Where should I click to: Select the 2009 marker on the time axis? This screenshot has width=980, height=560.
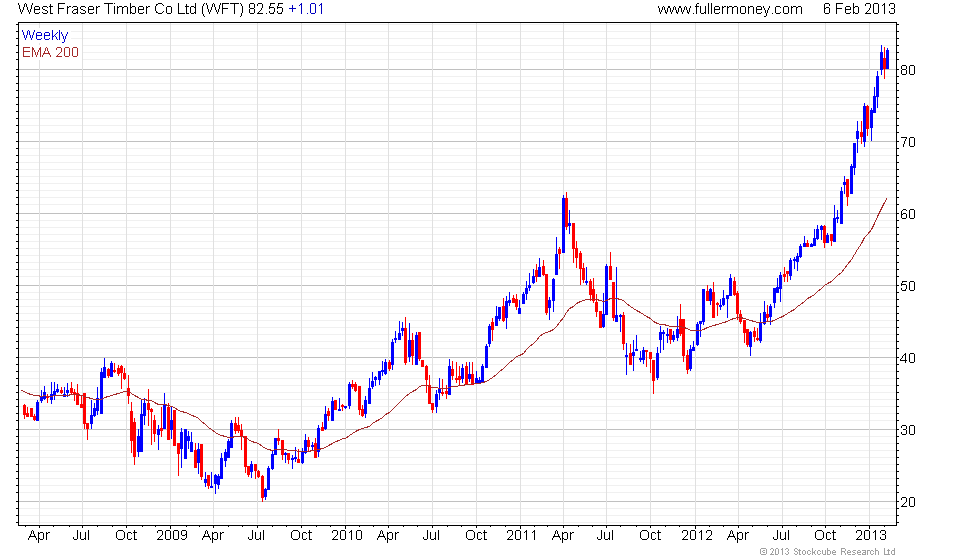(171, 535)
